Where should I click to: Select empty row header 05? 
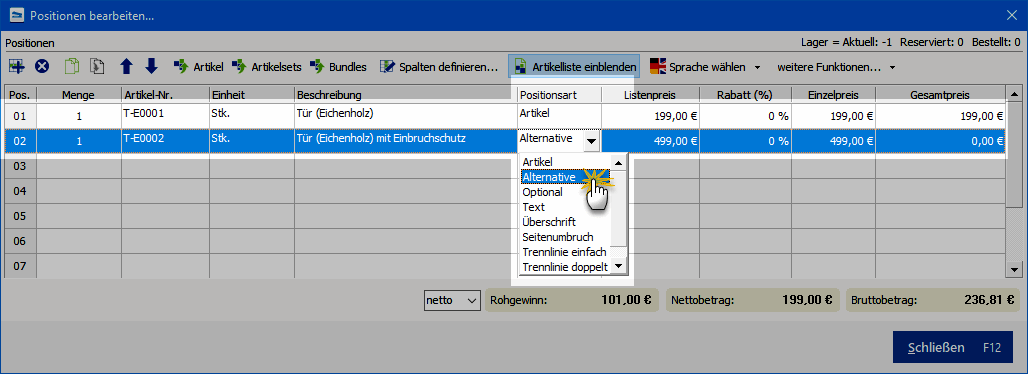(x=20, y=216)
